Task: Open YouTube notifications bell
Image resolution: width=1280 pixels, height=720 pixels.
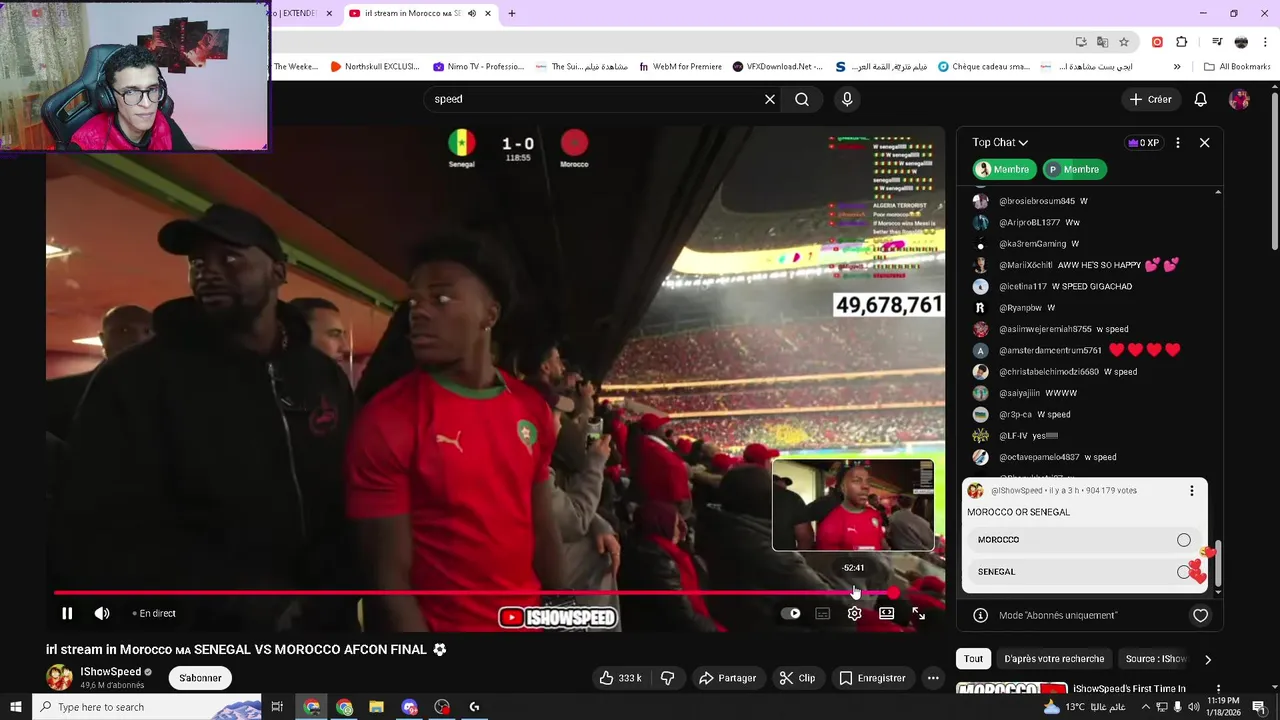Action: pyautogui.click(x=1201, y=99)
